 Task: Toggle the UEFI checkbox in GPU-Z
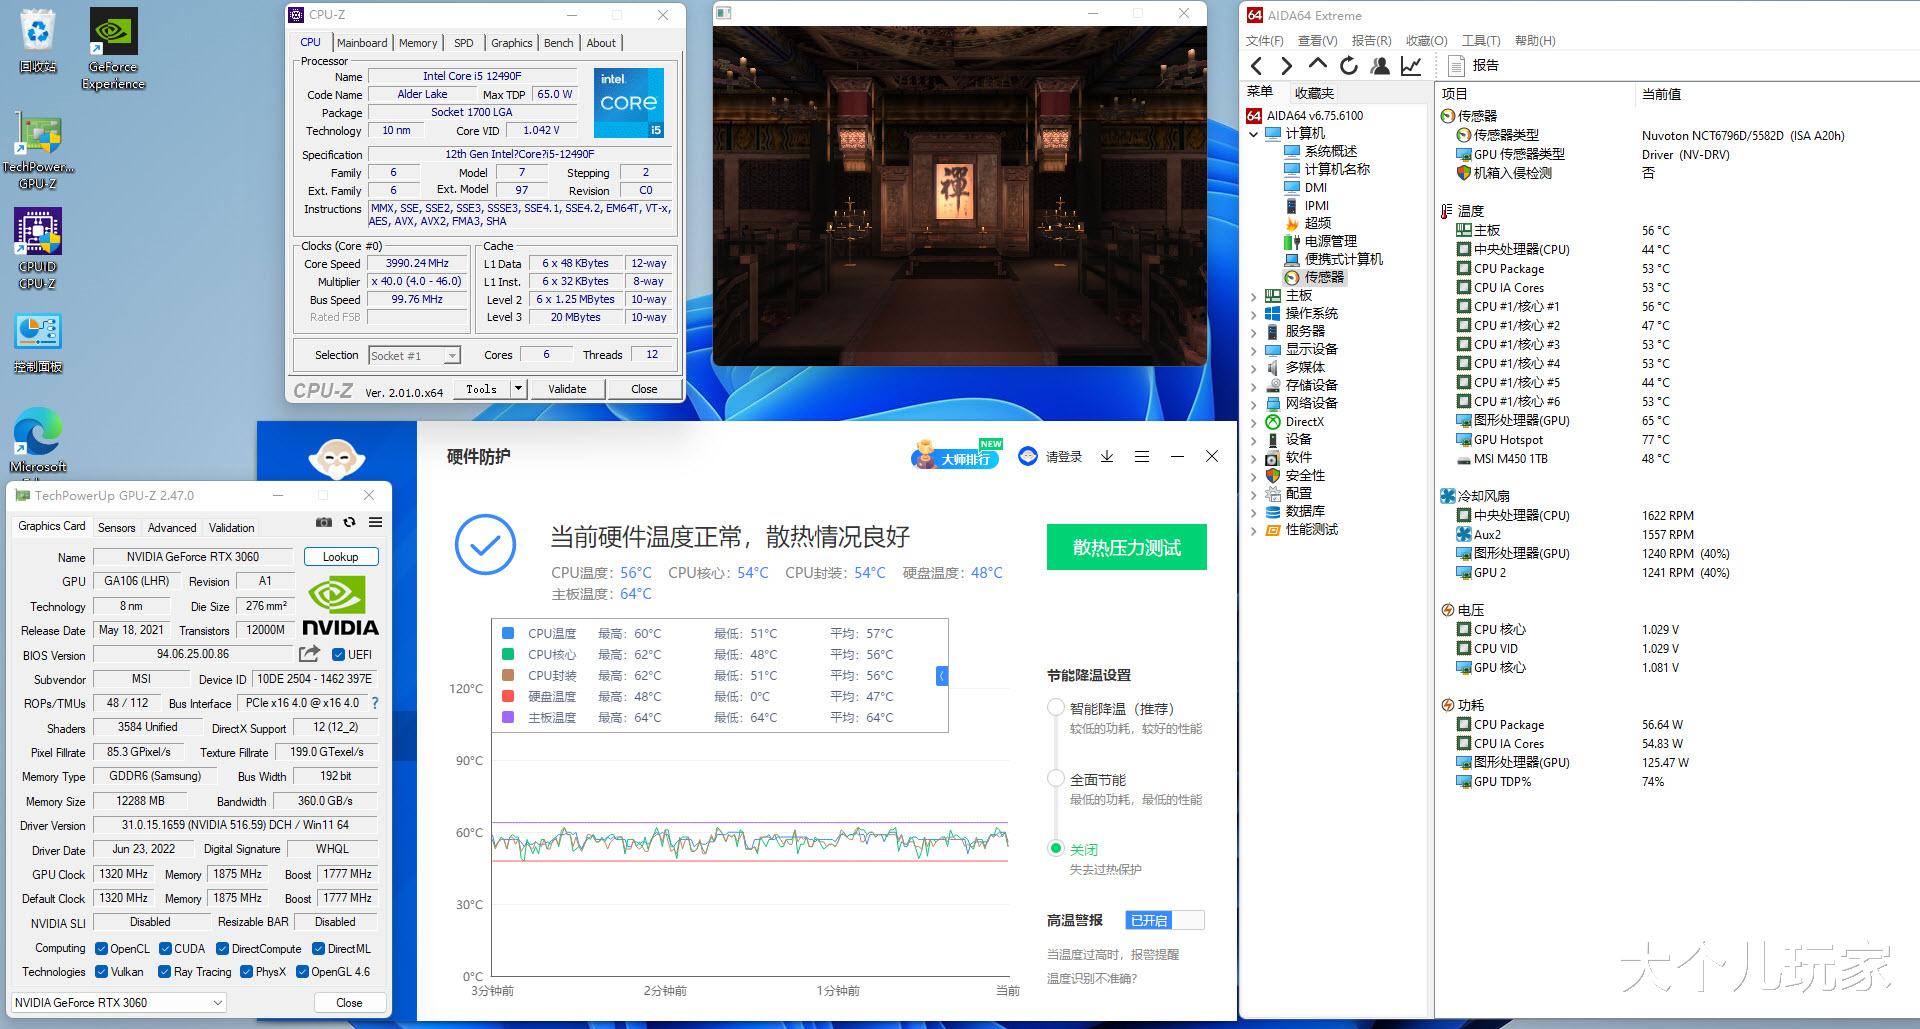[339, 654]
